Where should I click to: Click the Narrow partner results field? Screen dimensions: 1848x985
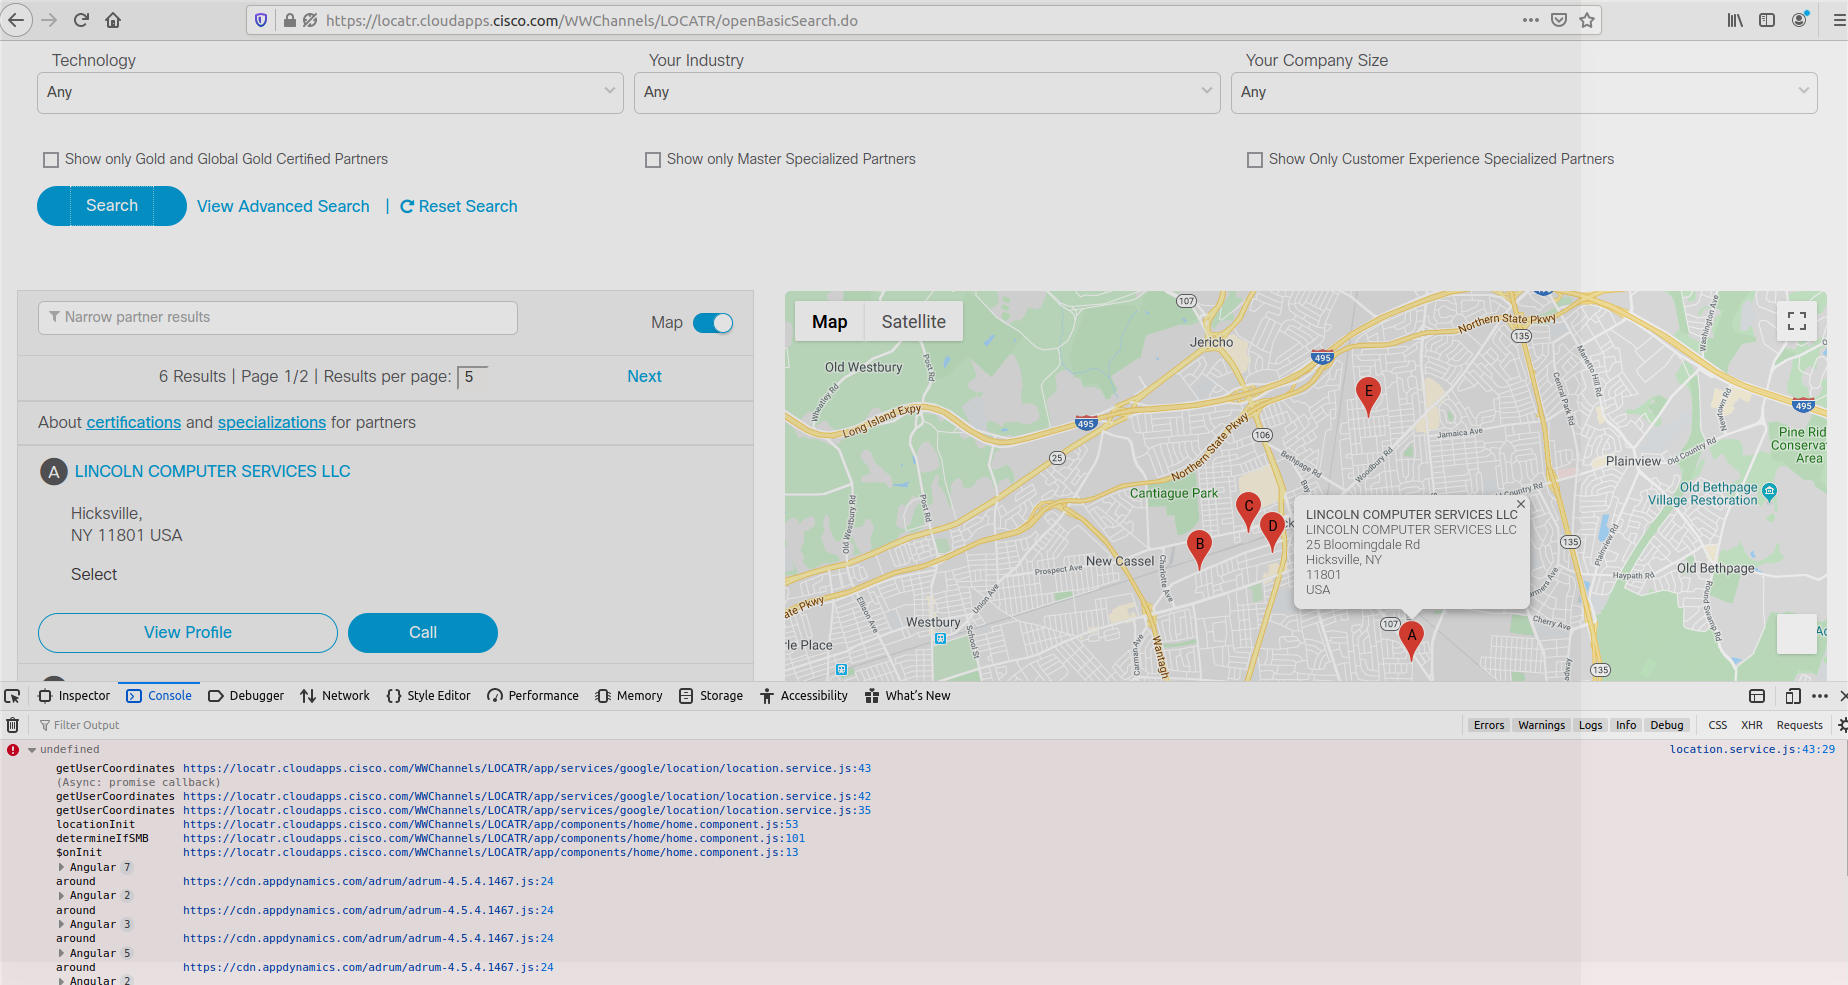click(x=277, y=317)
